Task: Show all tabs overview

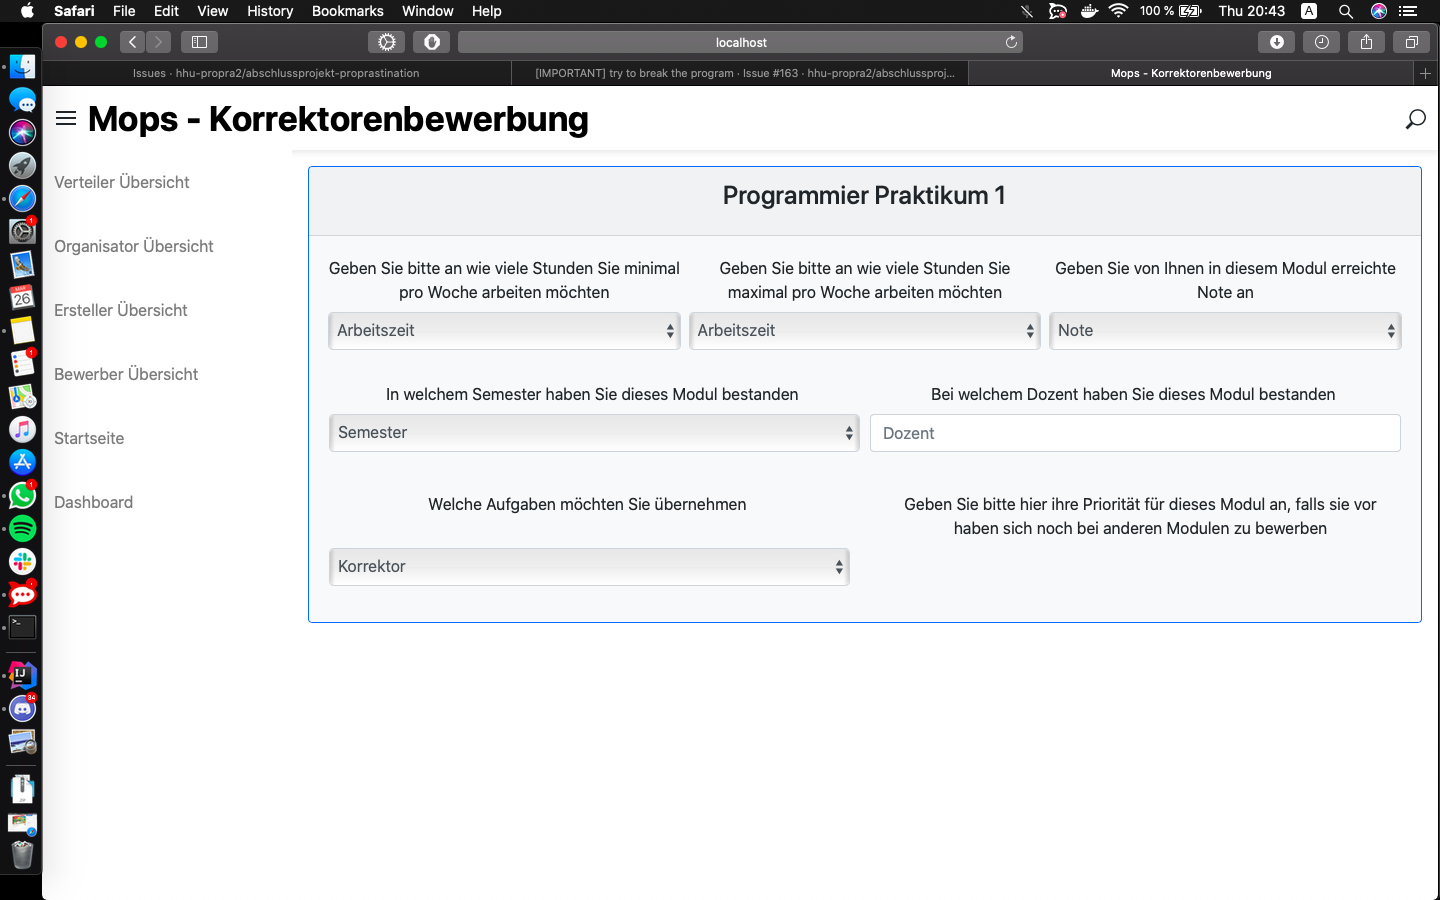Action: (x=1411, y=42)
